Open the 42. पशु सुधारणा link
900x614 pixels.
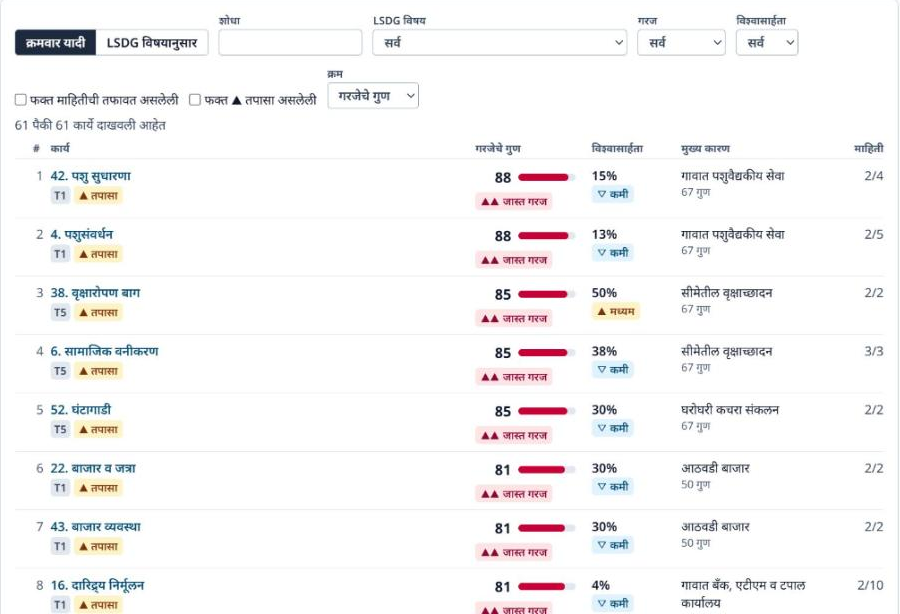tap(91, 176)
